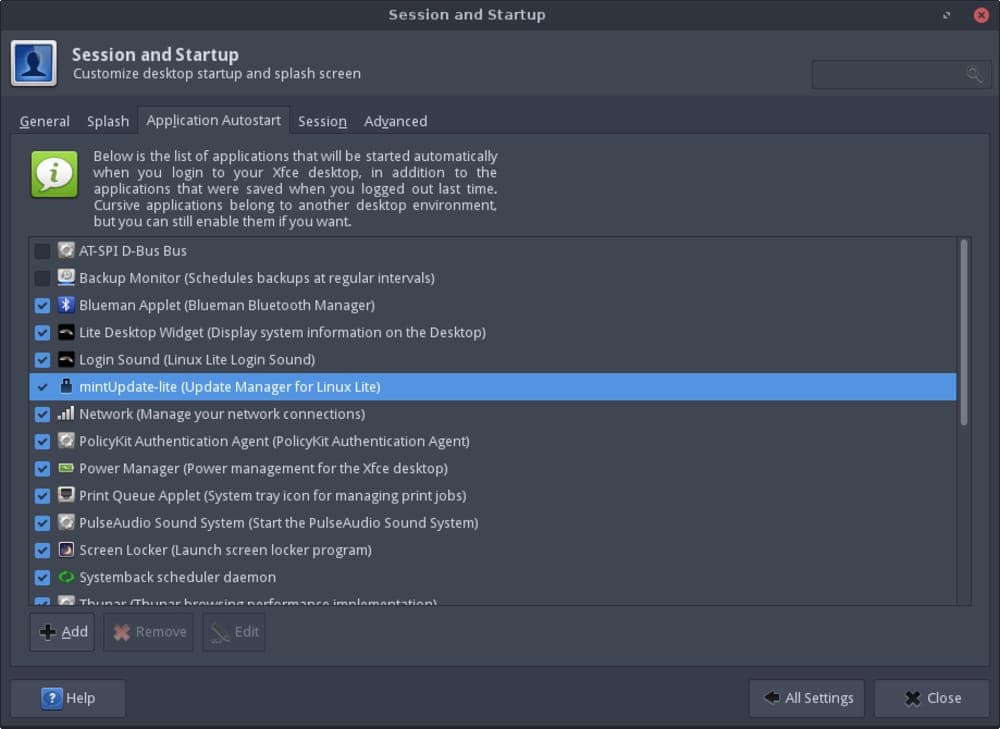Select "Login Sound (Linux Lite Login Sound)"

[x=197, y=360]
